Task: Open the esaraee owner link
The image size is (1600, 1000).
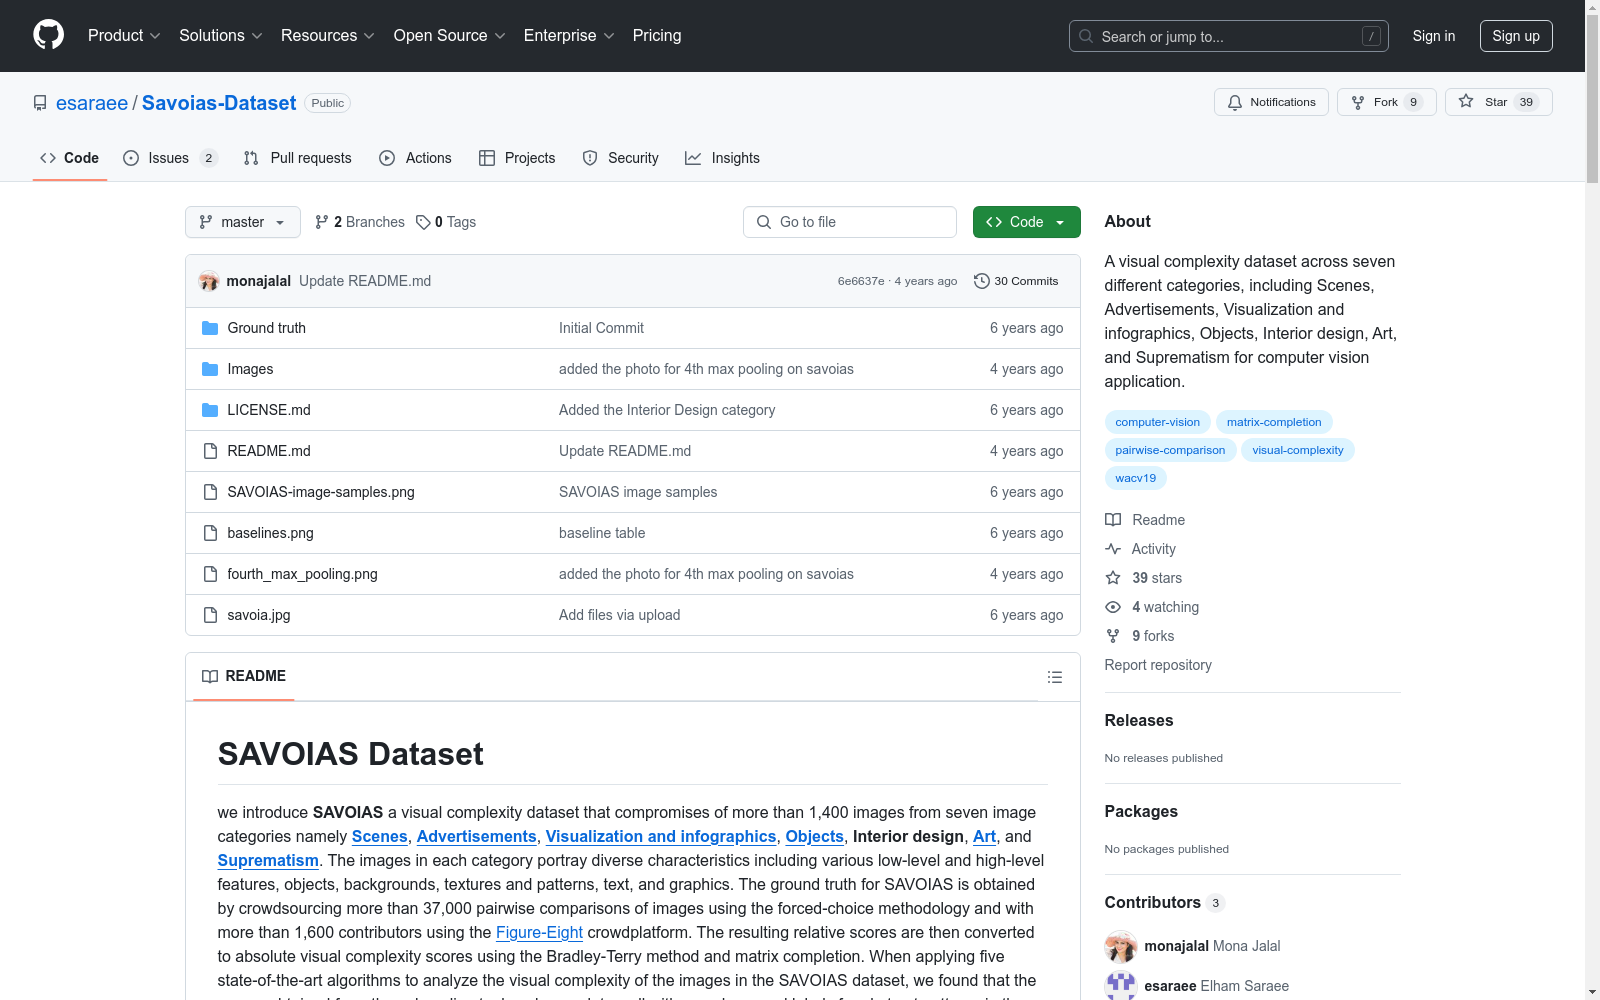Action: pos(92,103)
